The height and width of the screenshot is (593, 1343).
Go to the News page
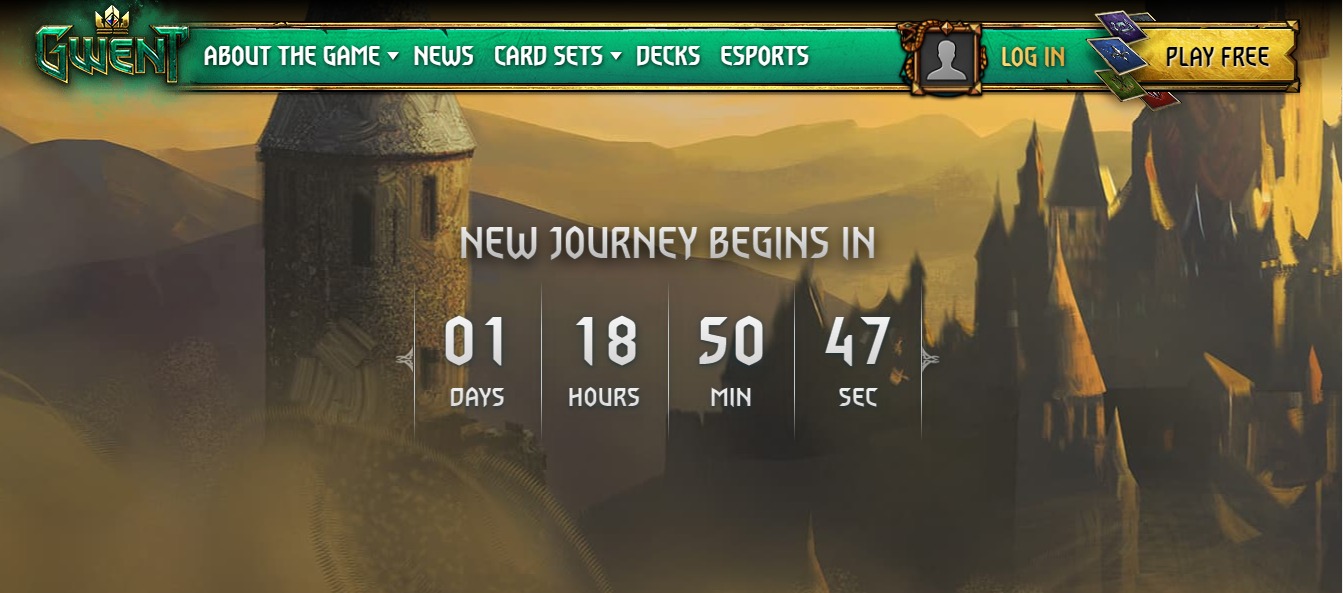click(x=443, y=56)
